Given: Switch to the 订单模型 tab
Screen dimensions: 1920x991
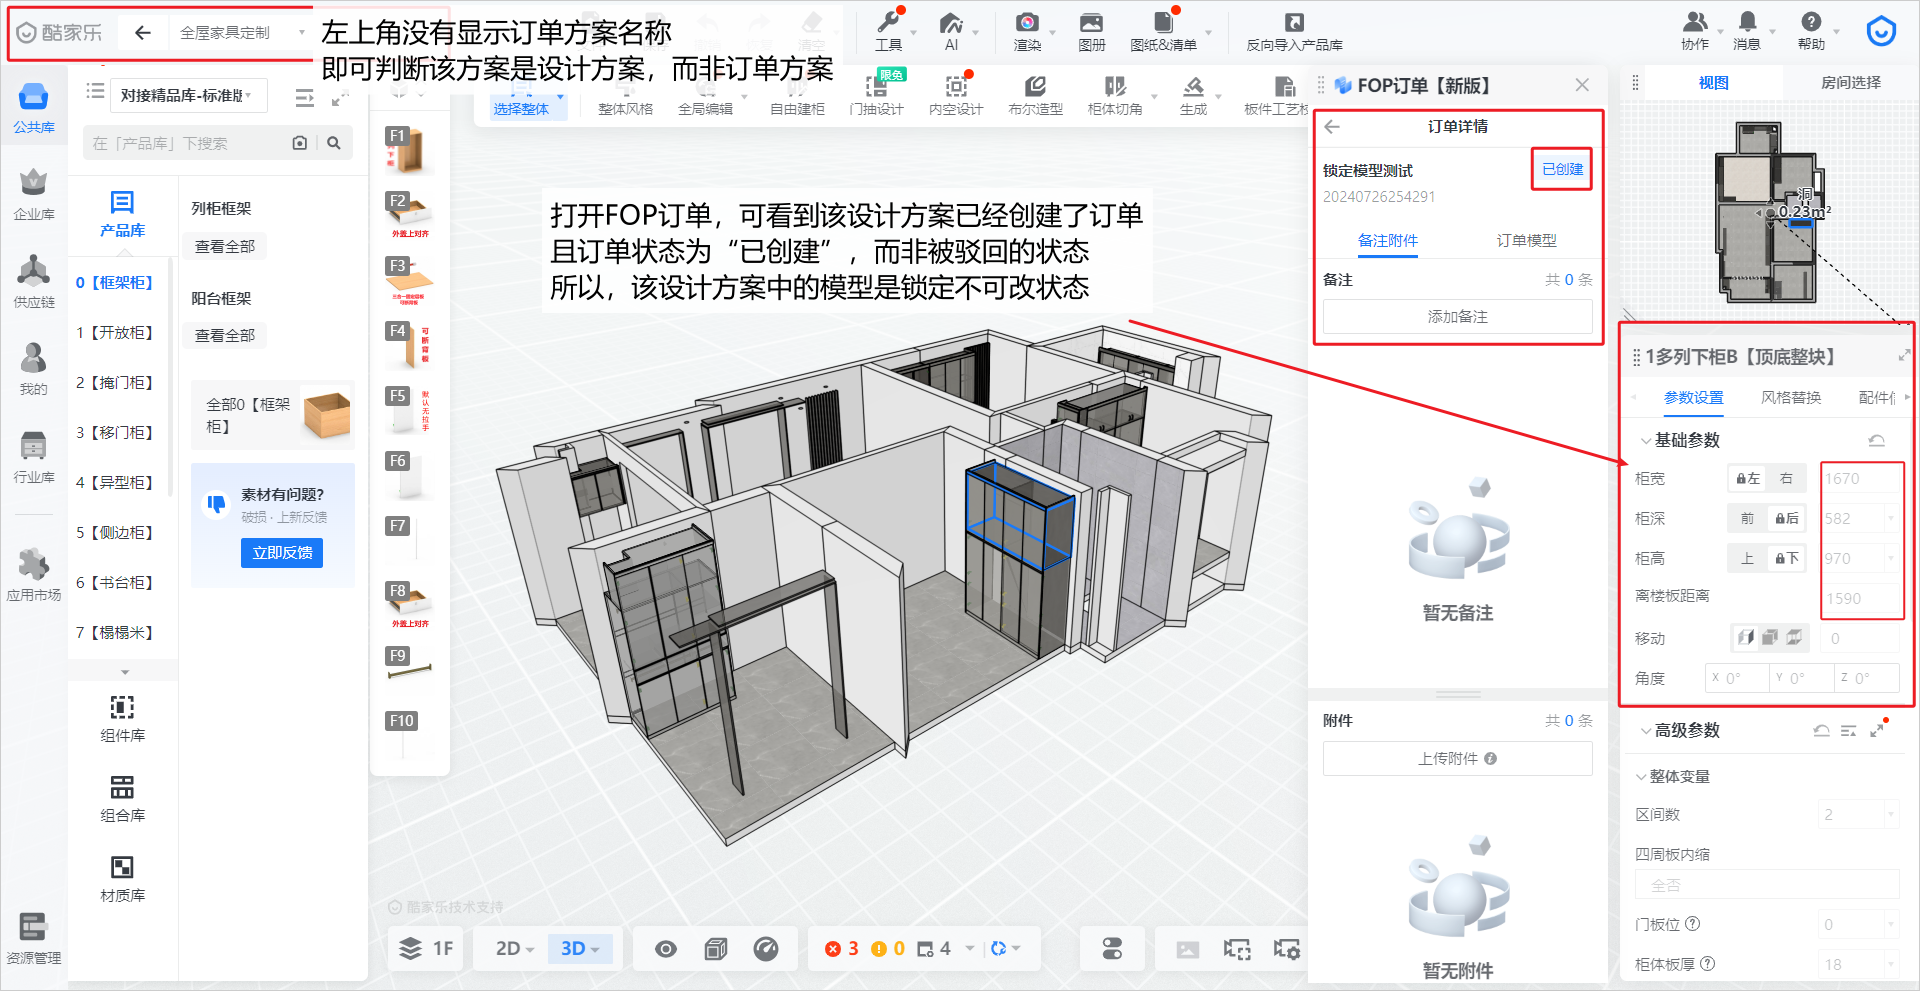Looking at the screenshot, I should tap(1526, 241).
